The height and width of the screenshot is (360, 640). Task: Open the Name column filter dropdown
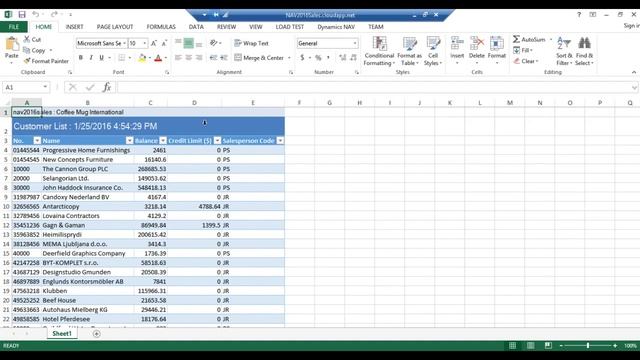coord(129,140)
